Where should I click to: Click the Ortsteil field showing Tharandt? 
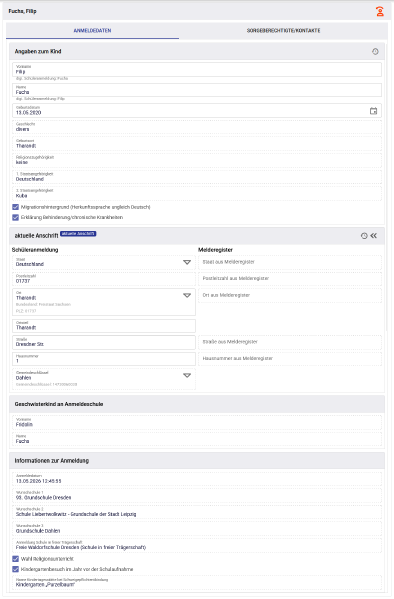pos(104,326)
